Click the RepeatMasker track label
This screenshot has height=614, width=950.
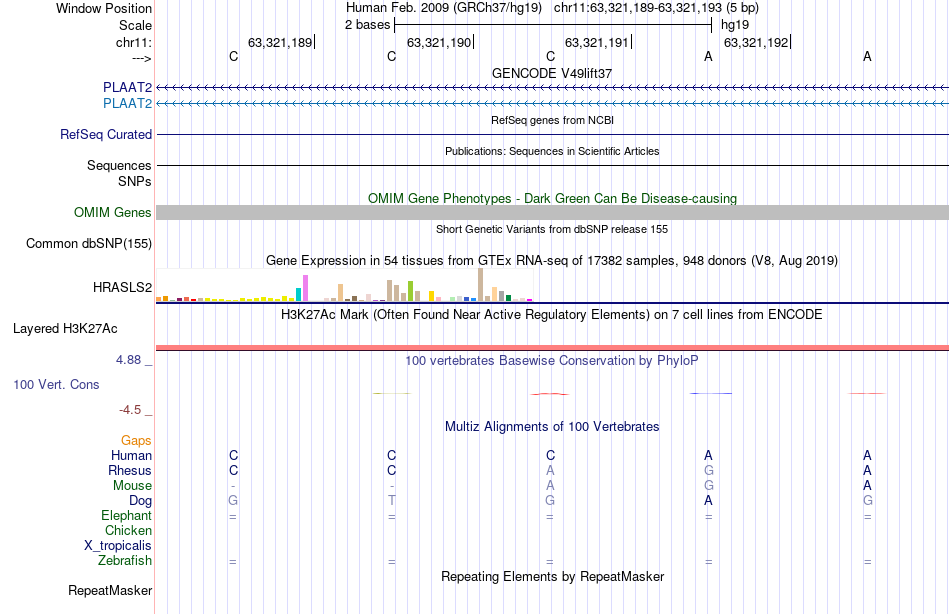[110, 590]
